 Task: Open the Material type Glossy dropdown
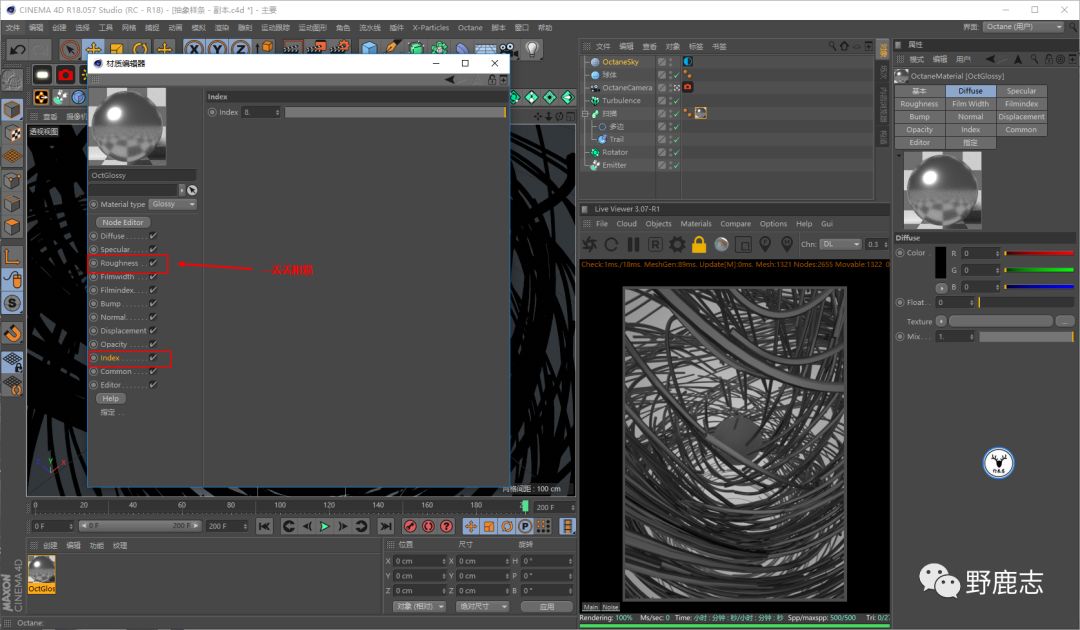[x=173, y=204]
